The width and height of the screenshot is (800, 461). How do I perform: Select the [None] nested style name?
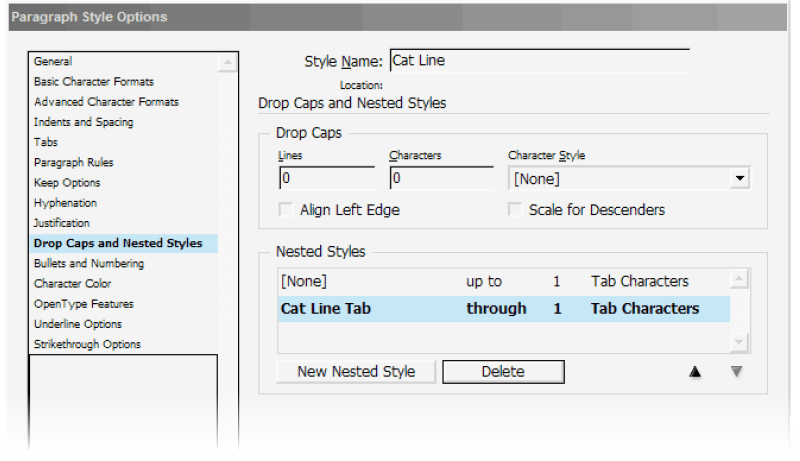(304, 281)
